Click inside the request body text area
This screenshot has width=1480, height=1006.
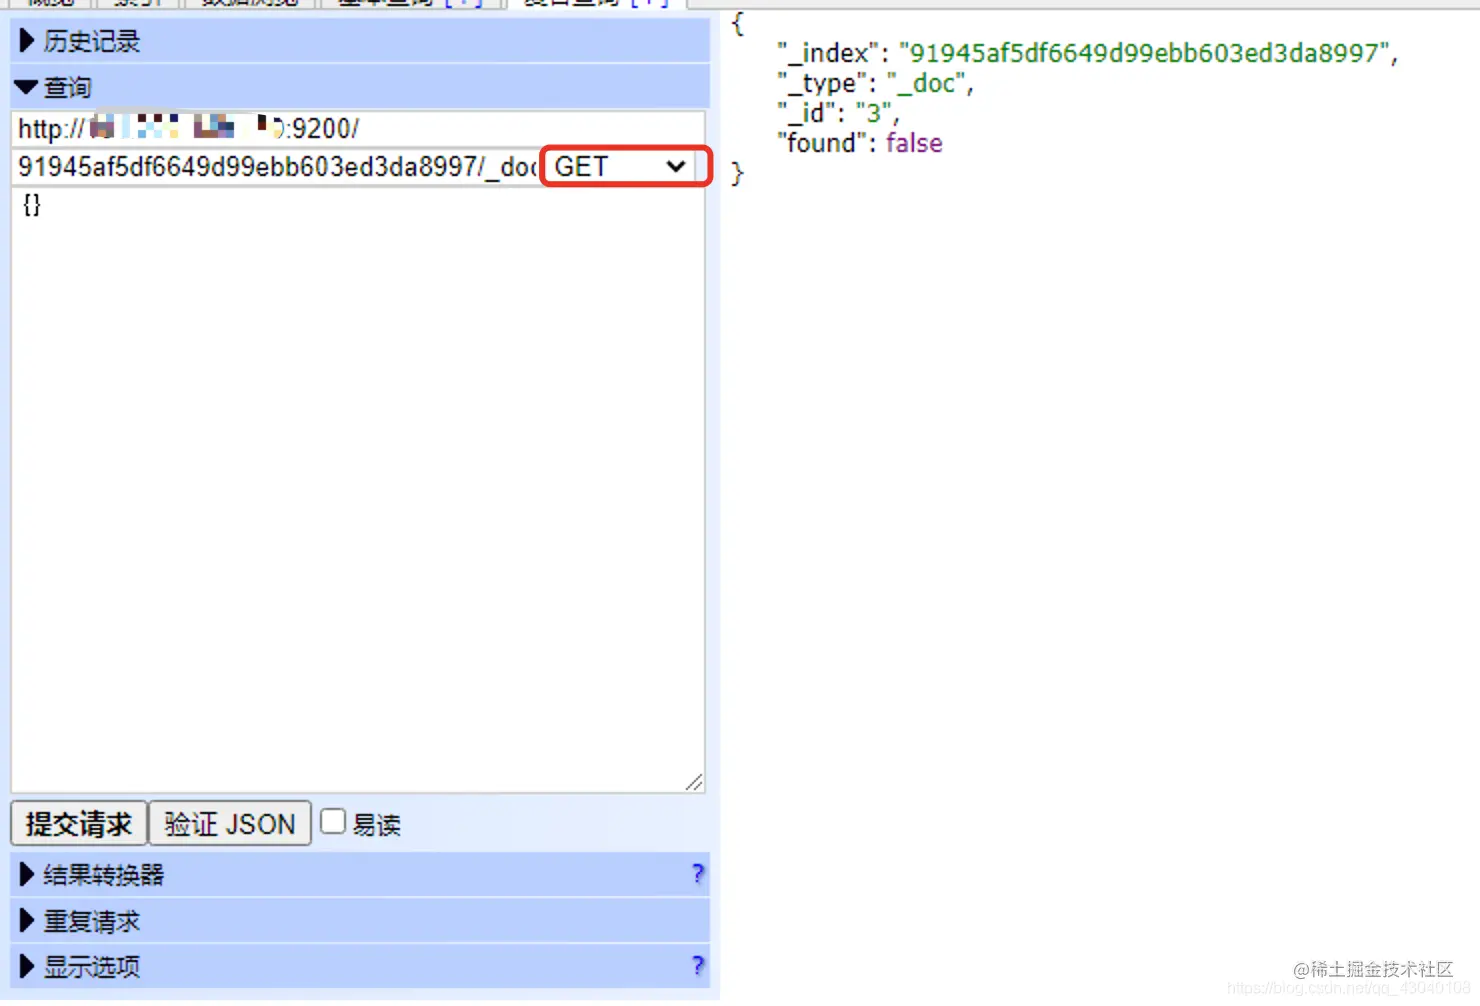coord(358,490)
